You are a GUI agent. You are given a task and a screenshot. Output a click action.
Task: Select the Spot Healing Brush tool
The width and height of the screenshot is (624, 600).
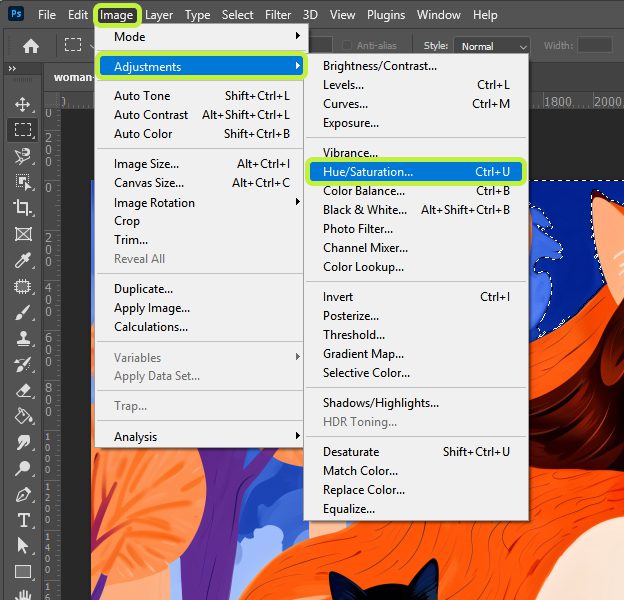point(23,286)
